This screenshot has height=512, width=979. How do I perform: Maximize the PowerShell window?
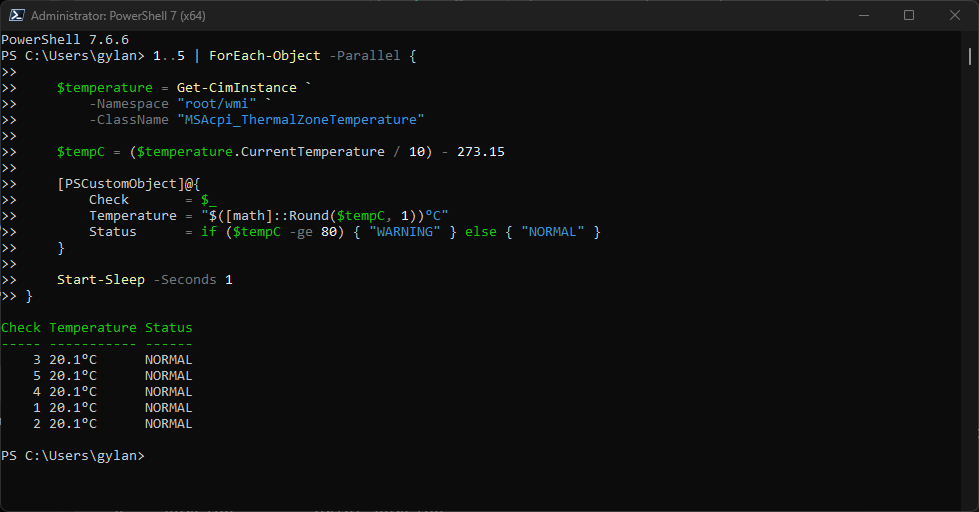pyautogui.click(x=909, y=16)
